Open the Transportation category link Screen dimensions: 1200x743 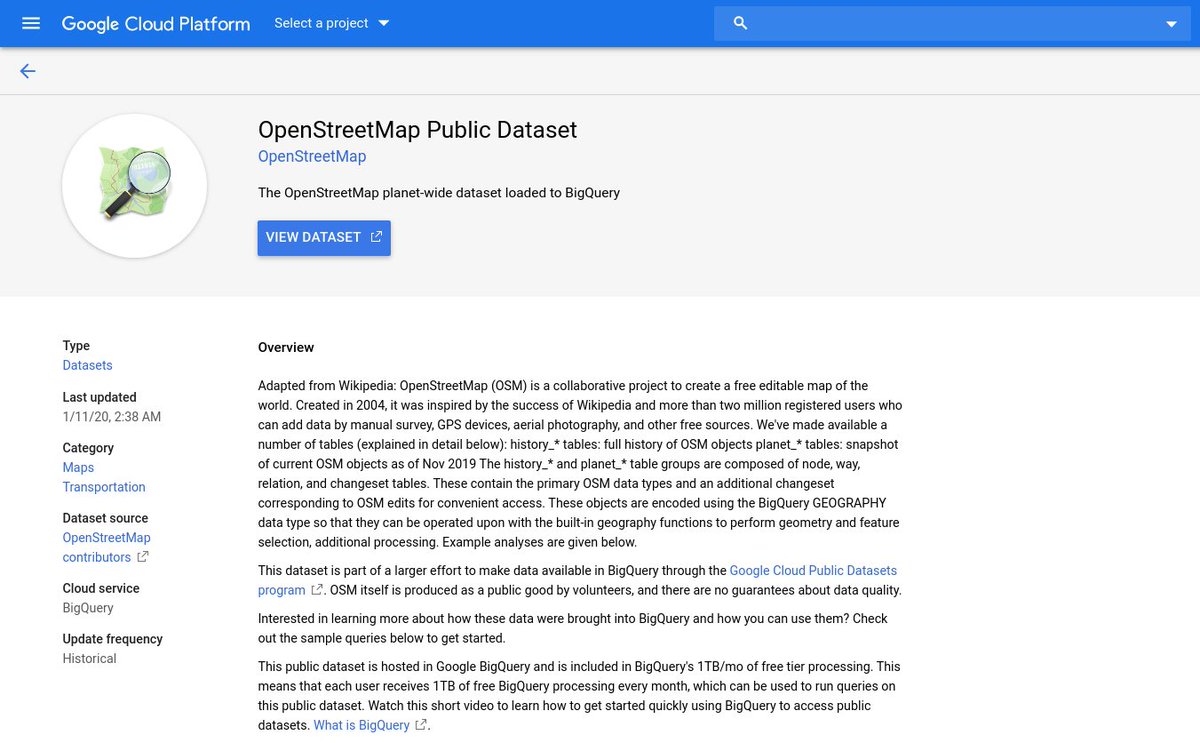[x=104, y=487]
